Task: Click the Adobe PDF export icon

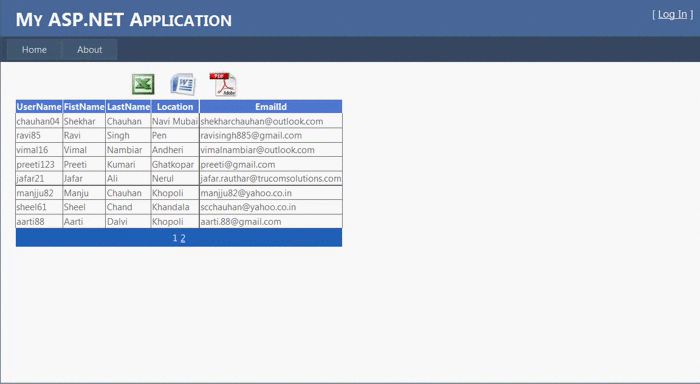Action: (223, 84)
